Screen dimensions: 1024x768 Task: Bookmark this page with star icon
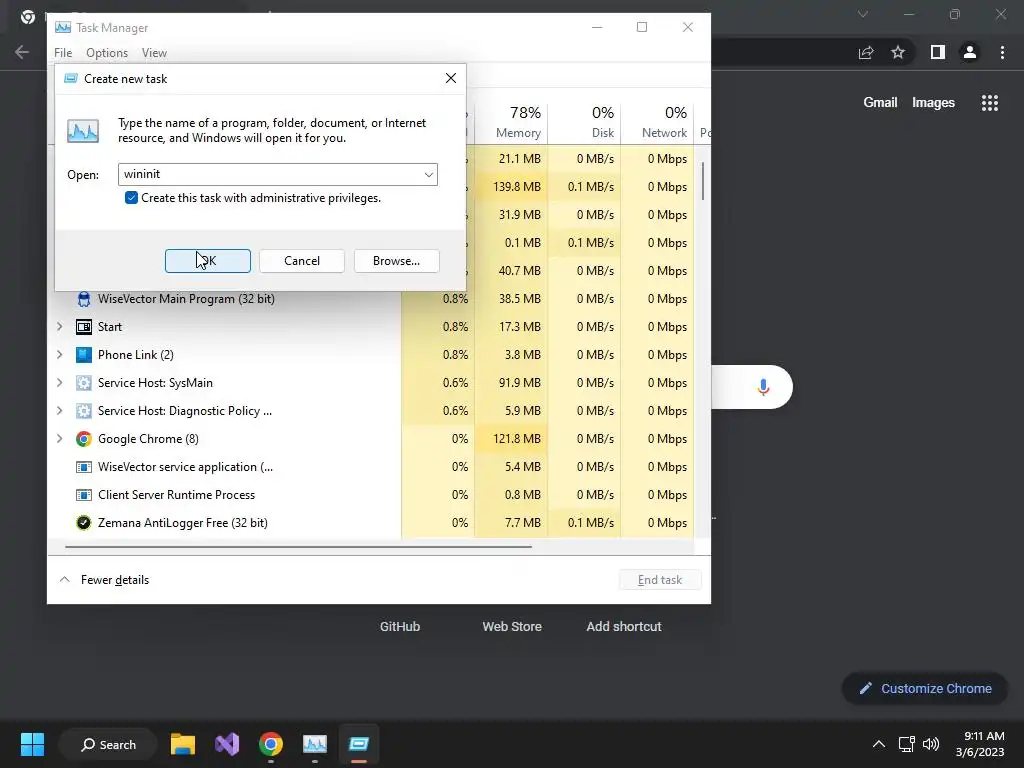pos(898,52)
